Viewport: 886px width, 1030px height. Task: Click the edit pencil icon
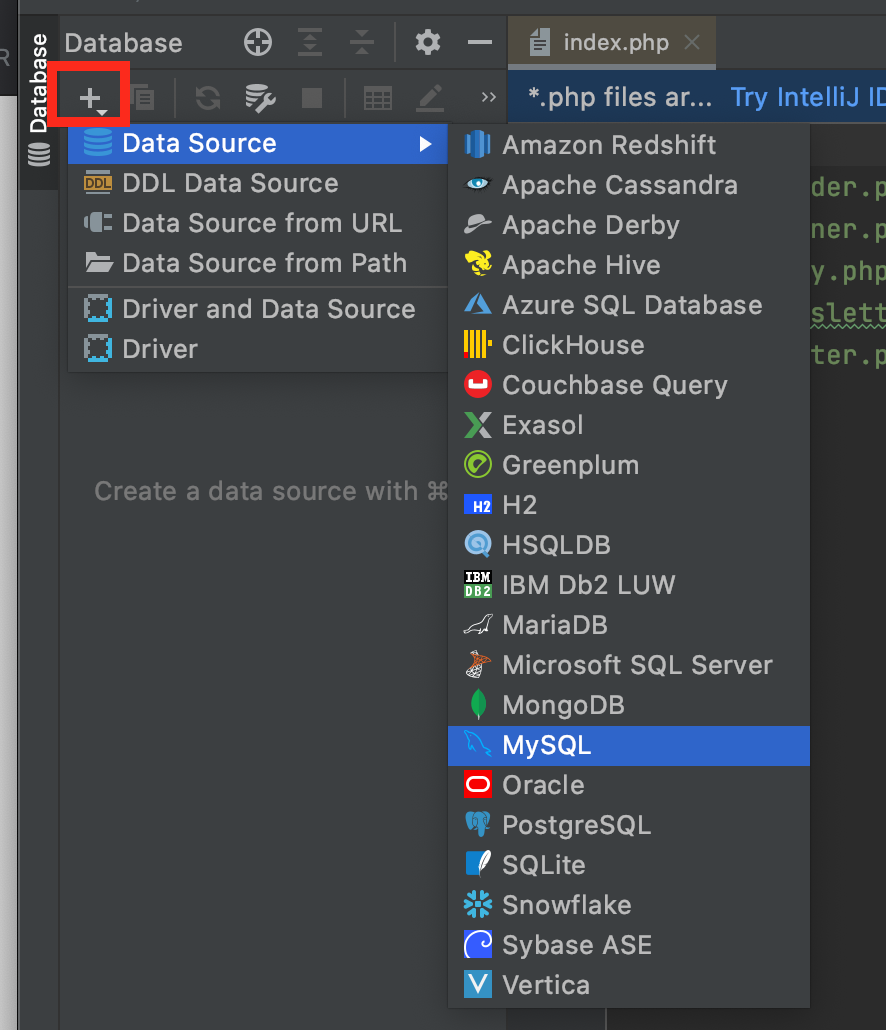[431, 99]
